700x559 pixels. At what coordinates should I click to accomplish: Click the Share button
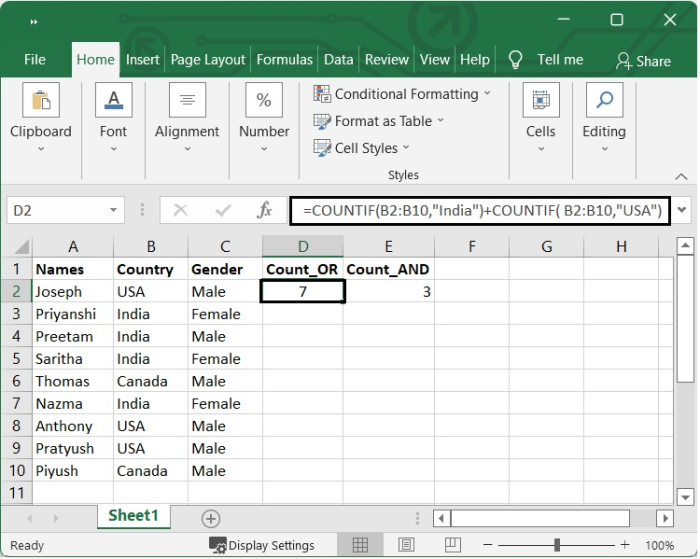click(643, 61)
